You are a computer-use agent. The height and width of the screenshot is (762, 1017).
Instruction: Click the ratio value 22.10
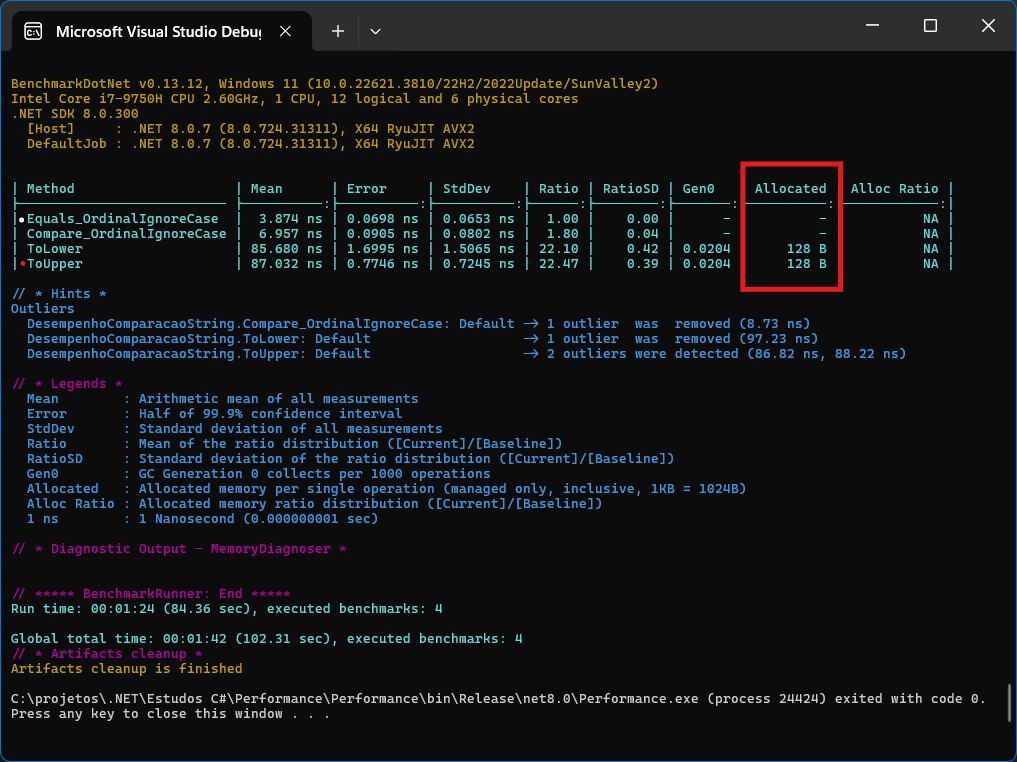click(558, 248)
